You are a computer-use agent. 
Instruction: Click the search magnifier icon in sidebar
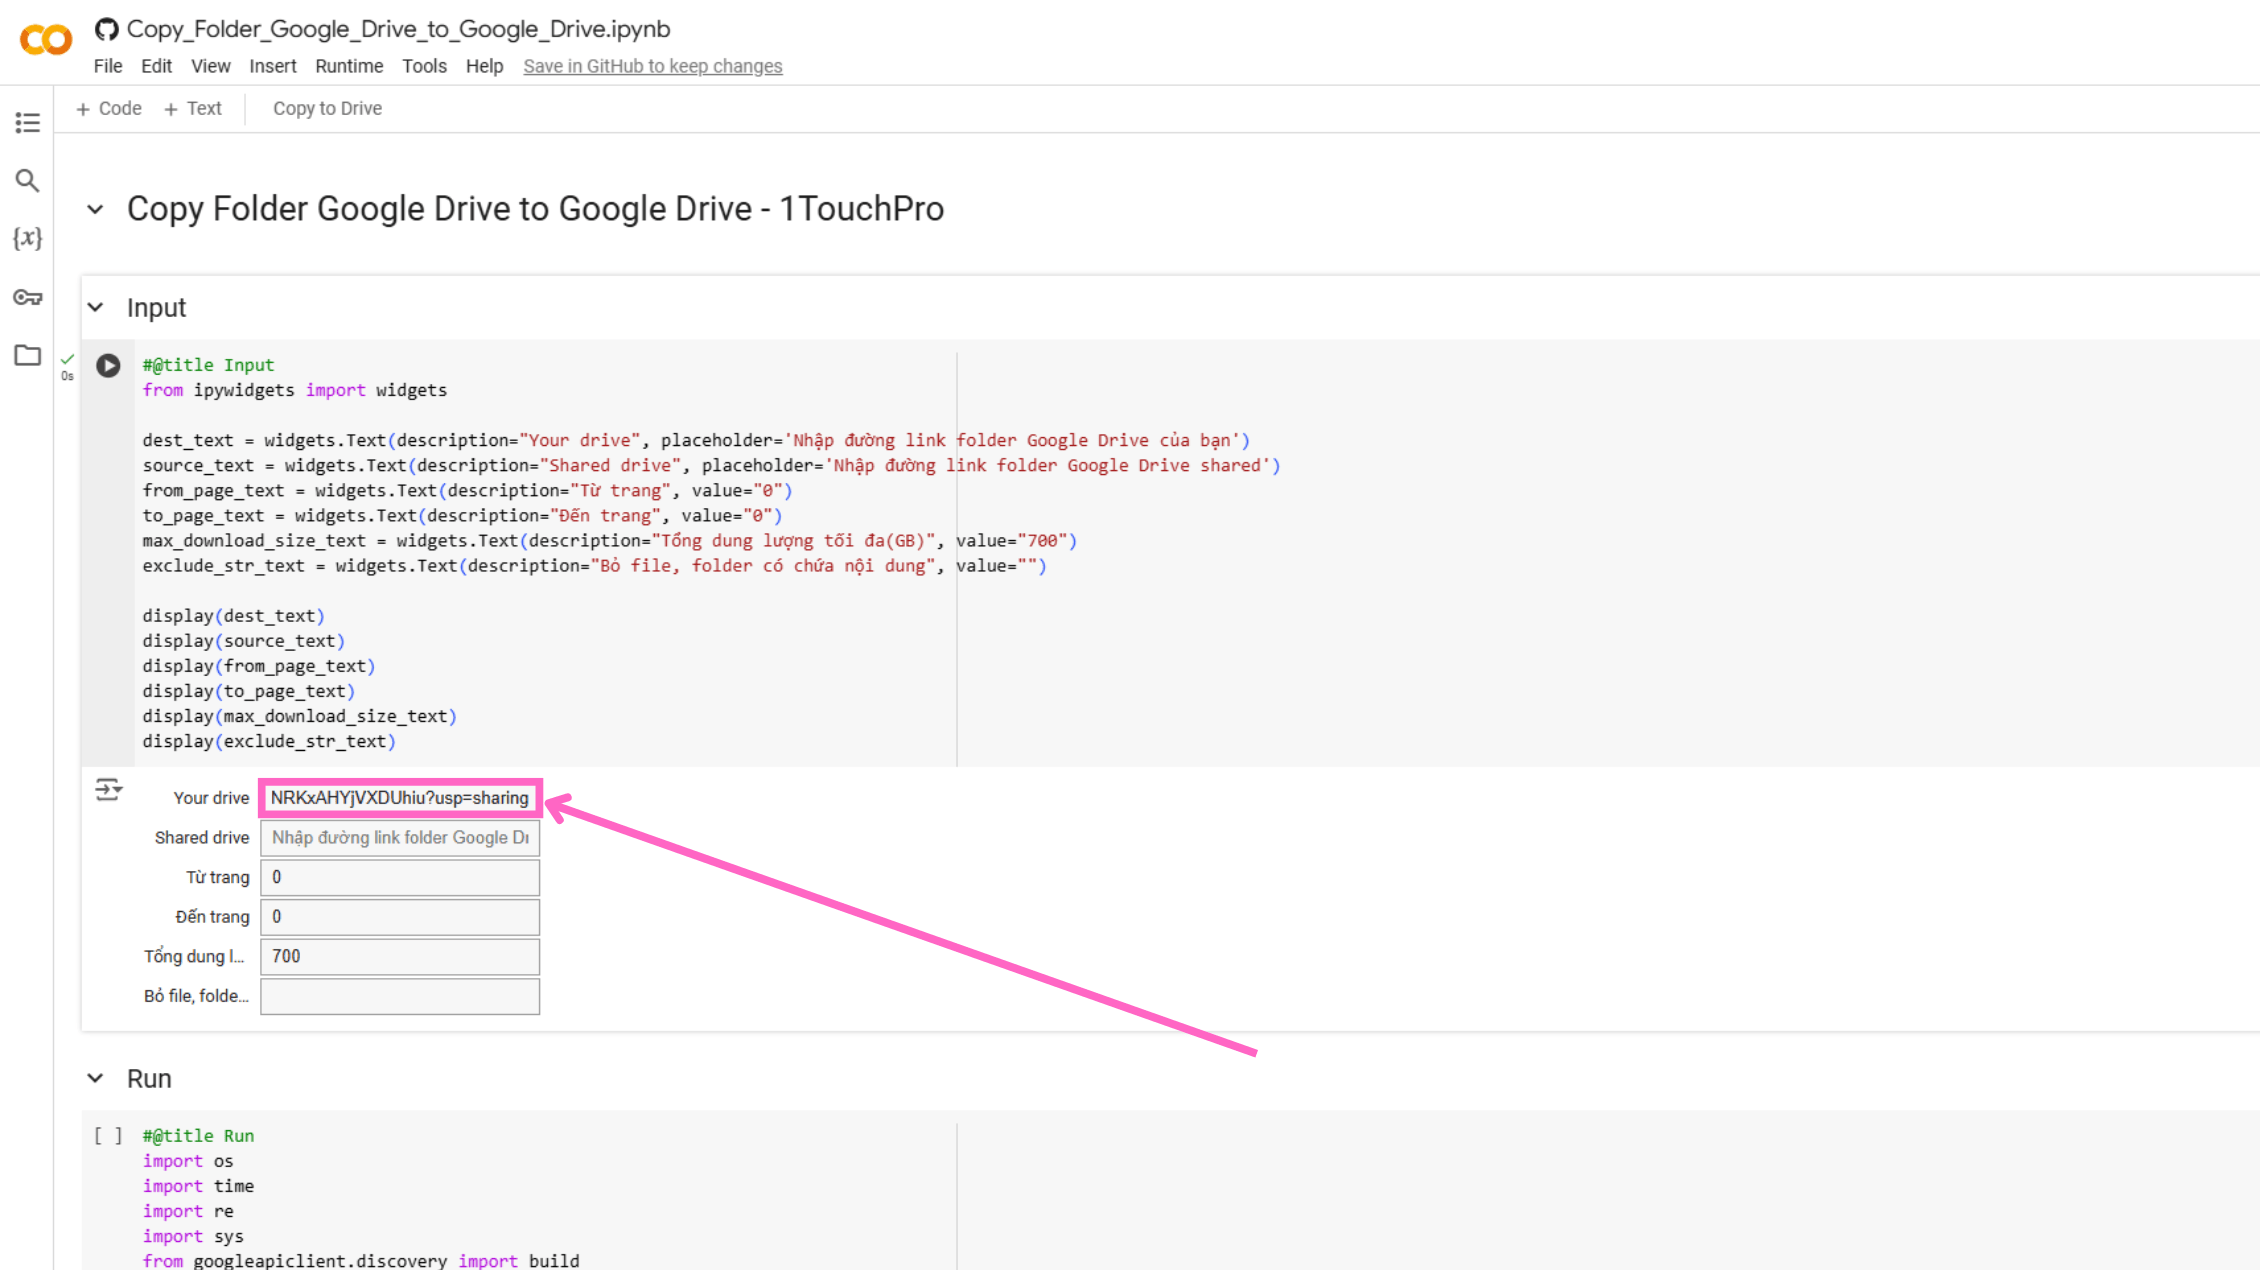click(27, 181)
